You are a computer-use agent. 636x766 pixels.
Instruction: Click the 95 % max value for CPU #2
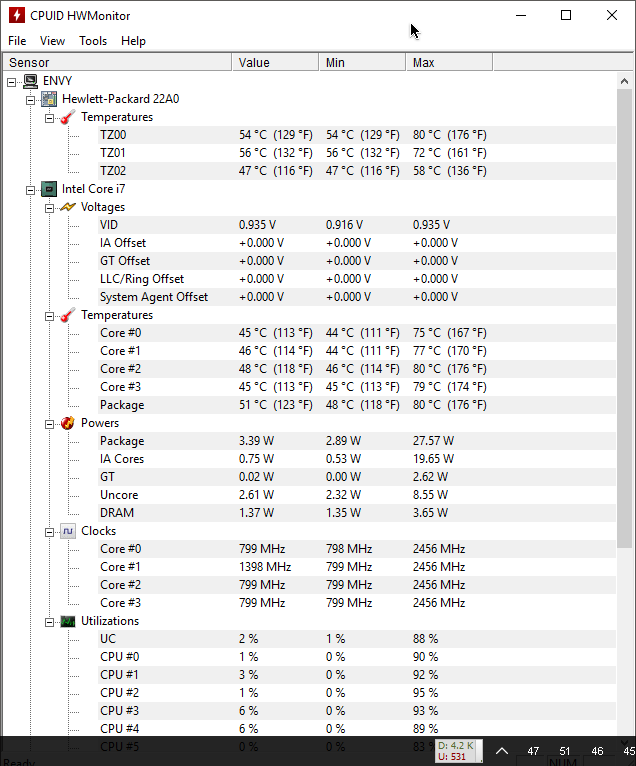pyautogui.click(x=425, y=693)
